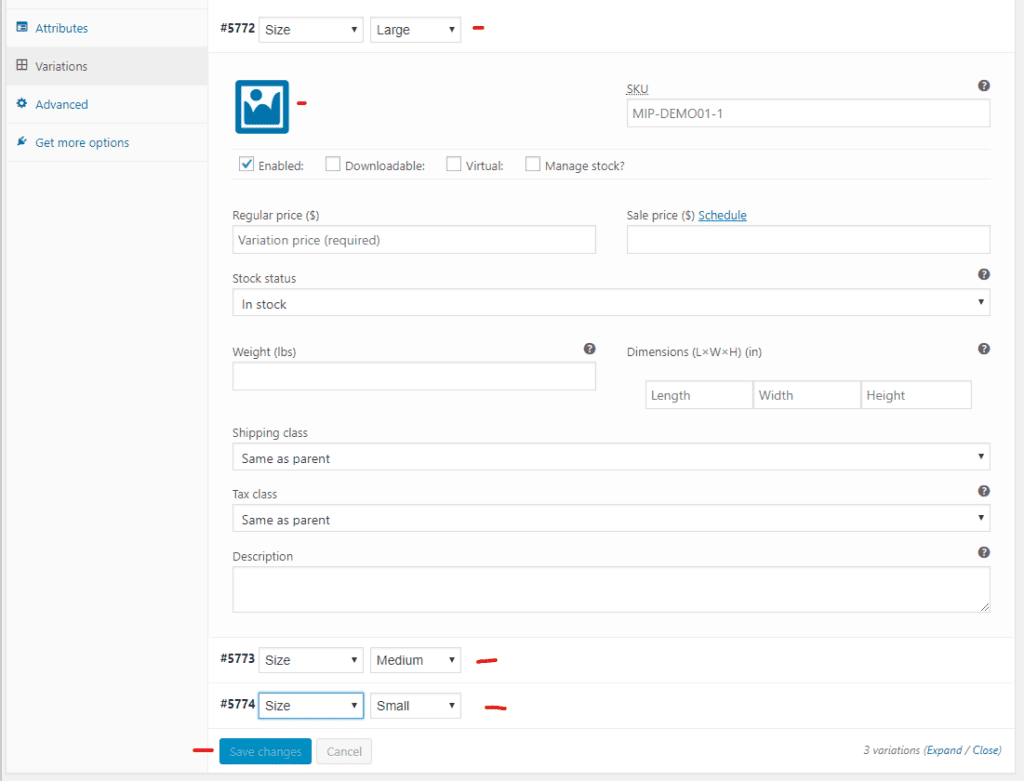Image resolution: width=1024 pixels, height=781 pixels.
Task: Click the Schedule sale price link
Action: [x=722, y=215]
